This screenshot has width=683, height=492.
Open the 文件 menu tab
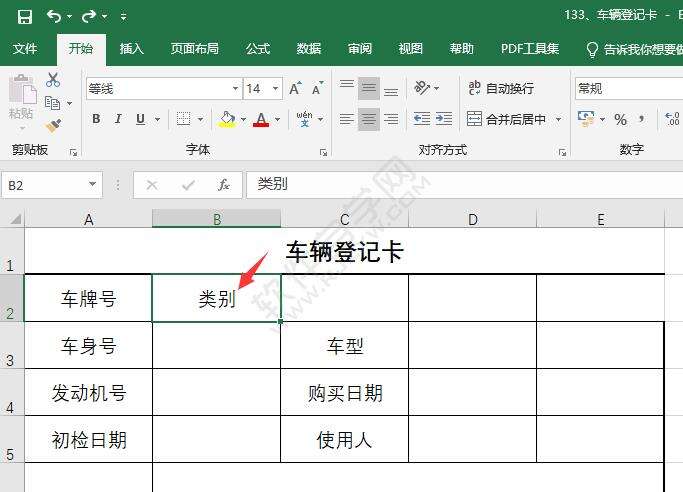point(25,48)
